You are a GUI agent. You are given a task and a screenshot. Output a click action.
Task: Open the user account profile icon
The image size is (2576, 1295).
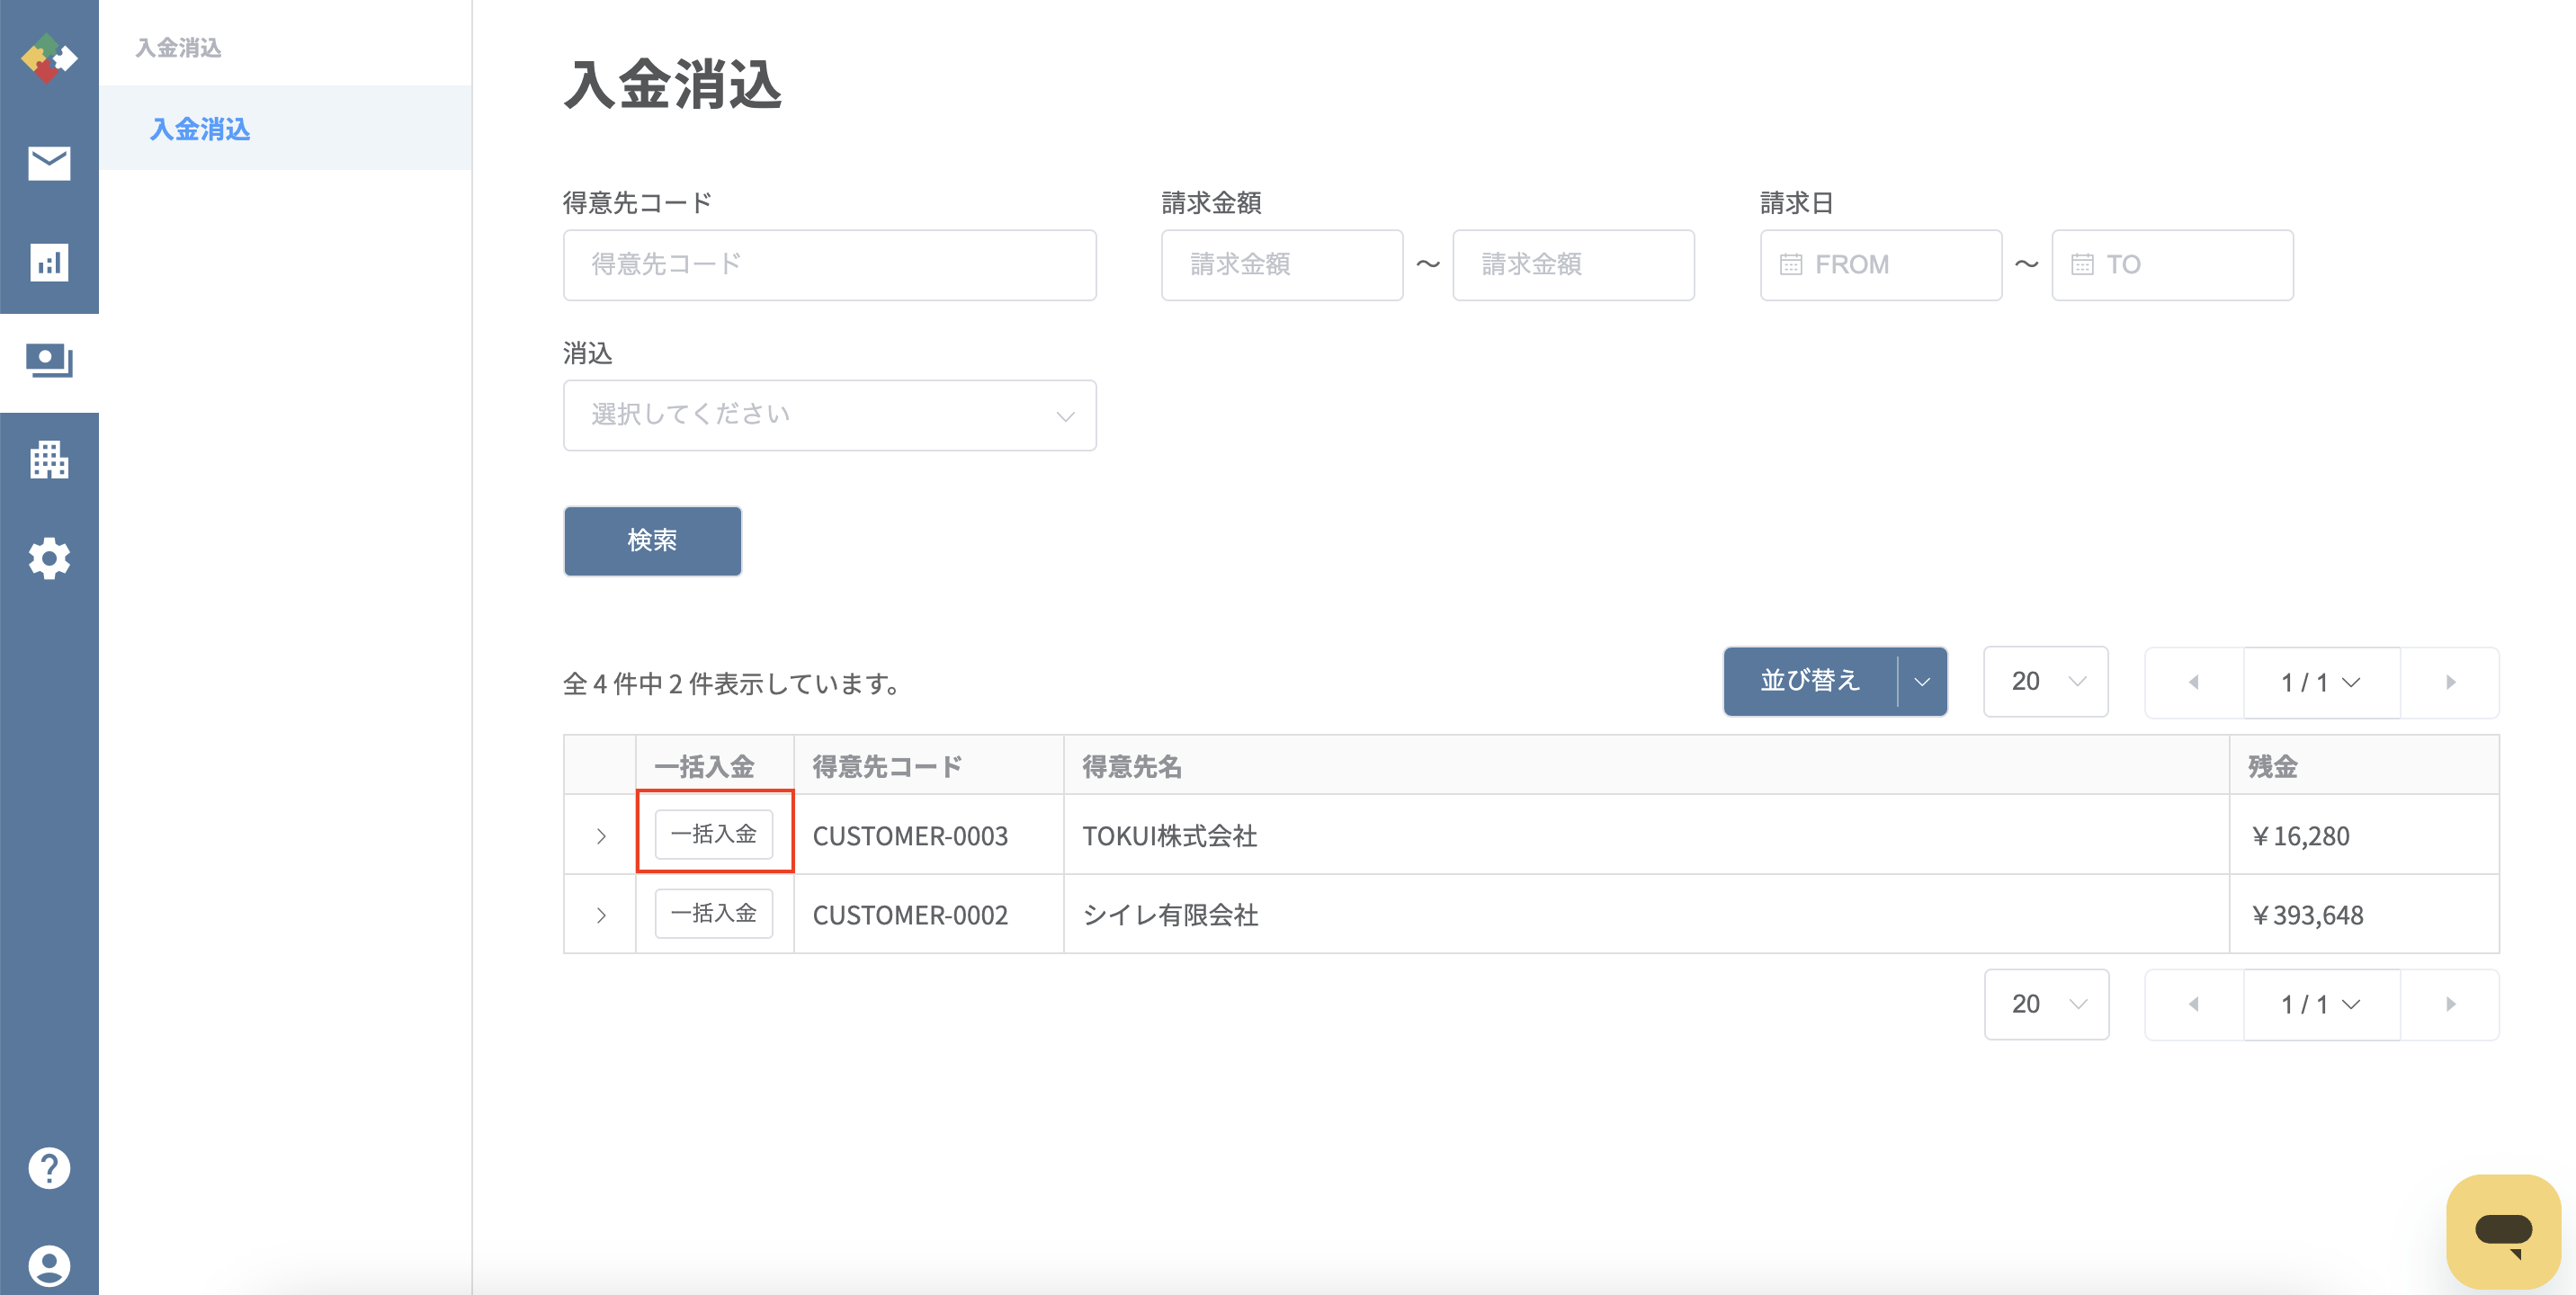click(x=49, y=1266)
